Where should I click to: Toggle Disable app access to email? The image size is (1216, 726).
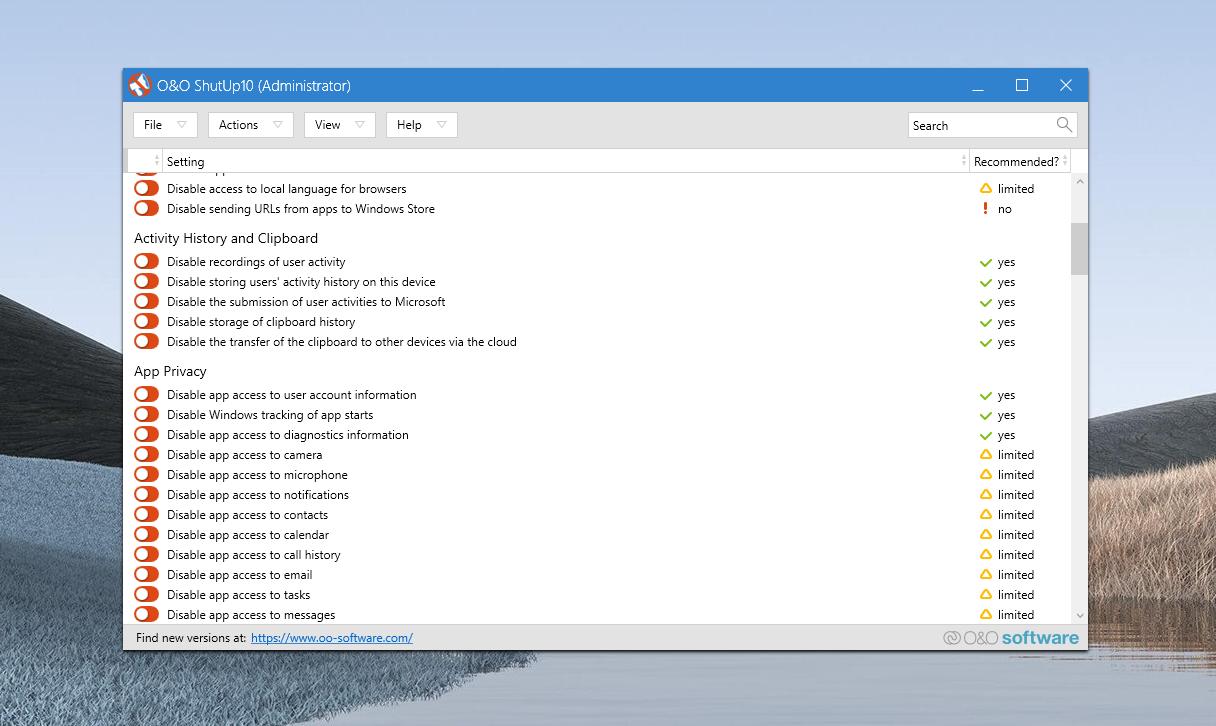(147, 574)
